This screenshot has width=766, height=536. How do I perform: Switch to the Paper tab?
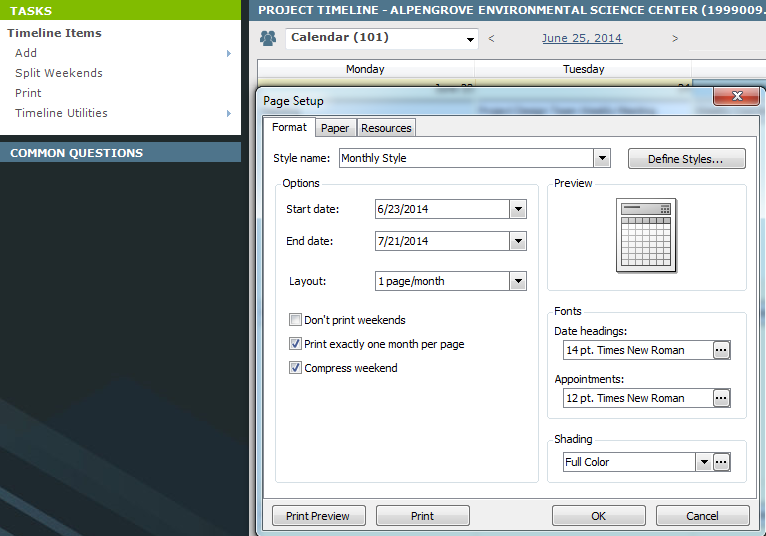[335, 128]
